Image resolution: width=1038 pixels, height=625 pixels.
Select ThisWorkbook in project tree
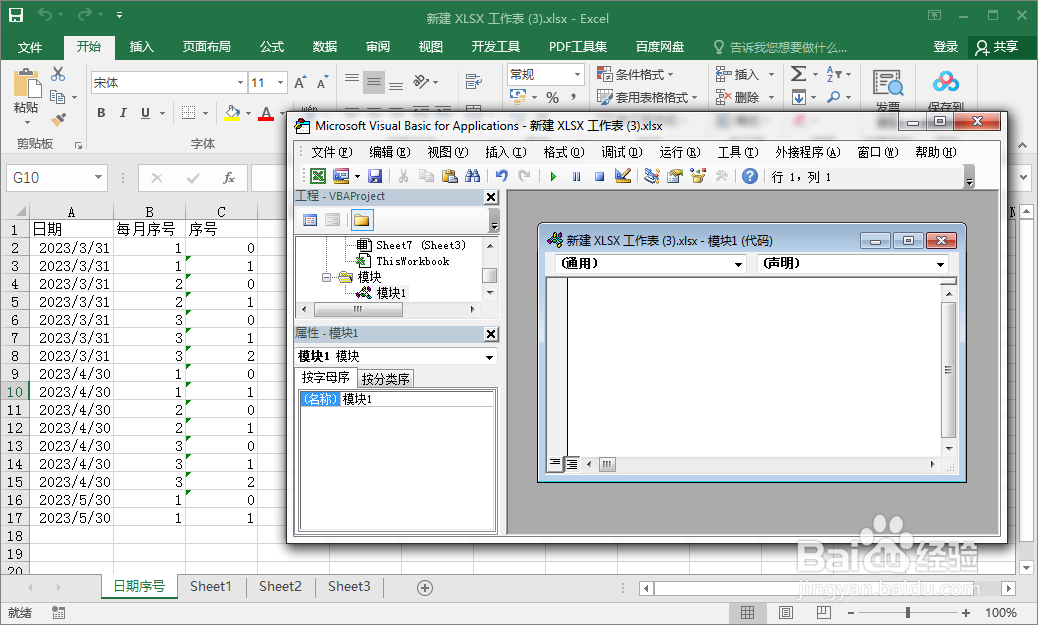pos(412,261)
